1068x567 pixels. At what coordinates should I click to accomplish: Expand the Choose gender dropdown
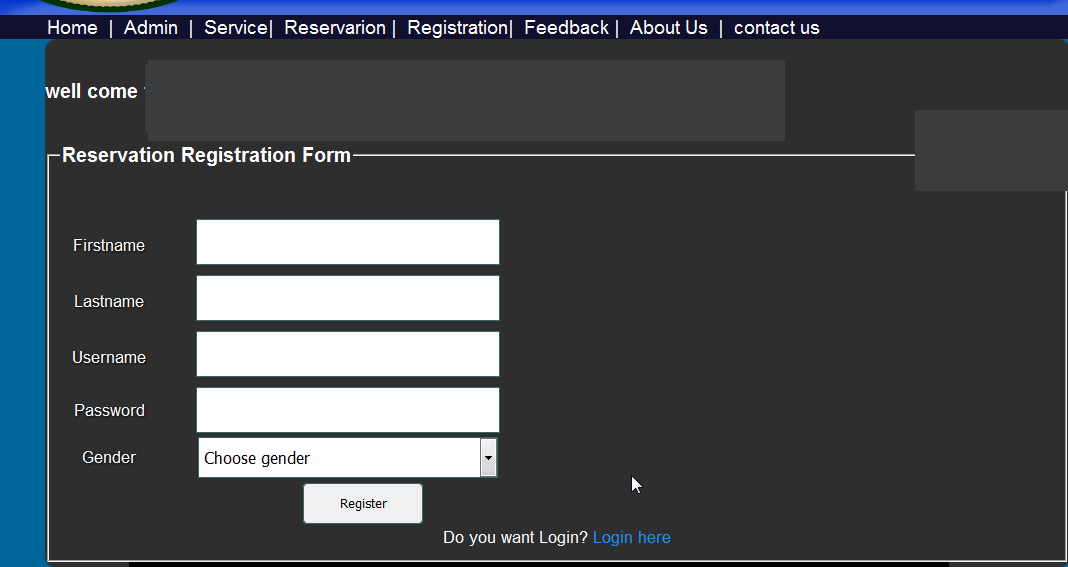[x=347, y=458]
